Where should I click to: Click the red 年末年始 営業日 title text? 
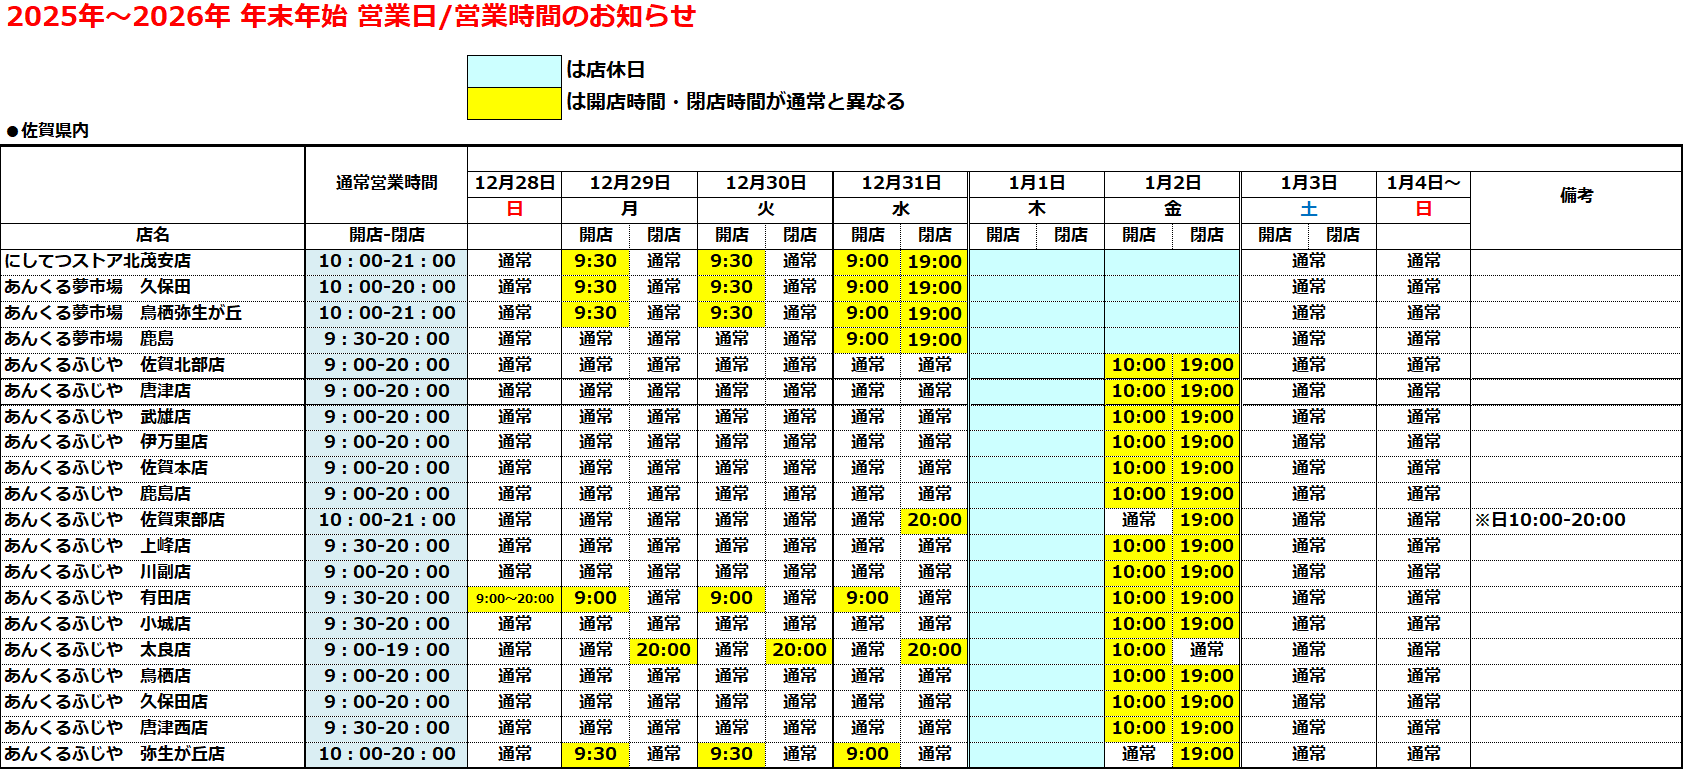tap(350, 17)
